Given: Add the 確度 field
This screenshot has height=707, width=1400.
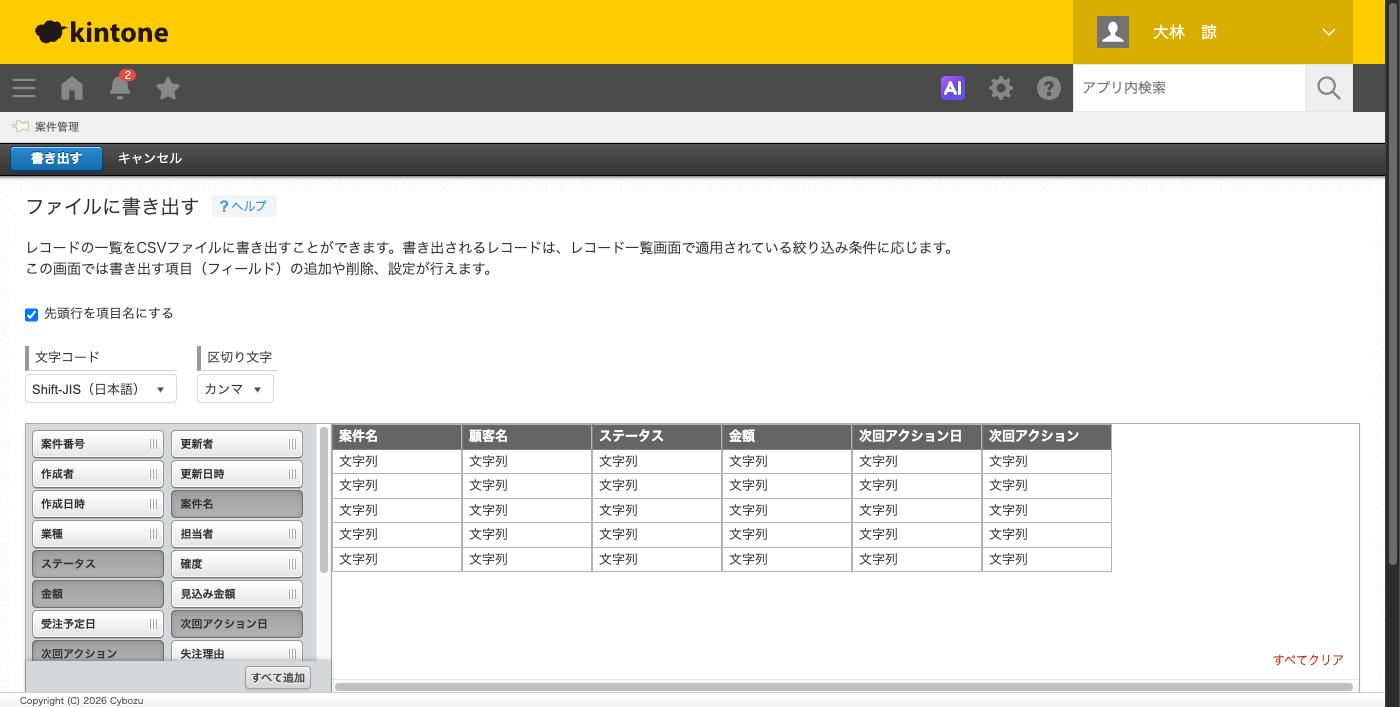Looking at the screenshot, I should (237, 564).
